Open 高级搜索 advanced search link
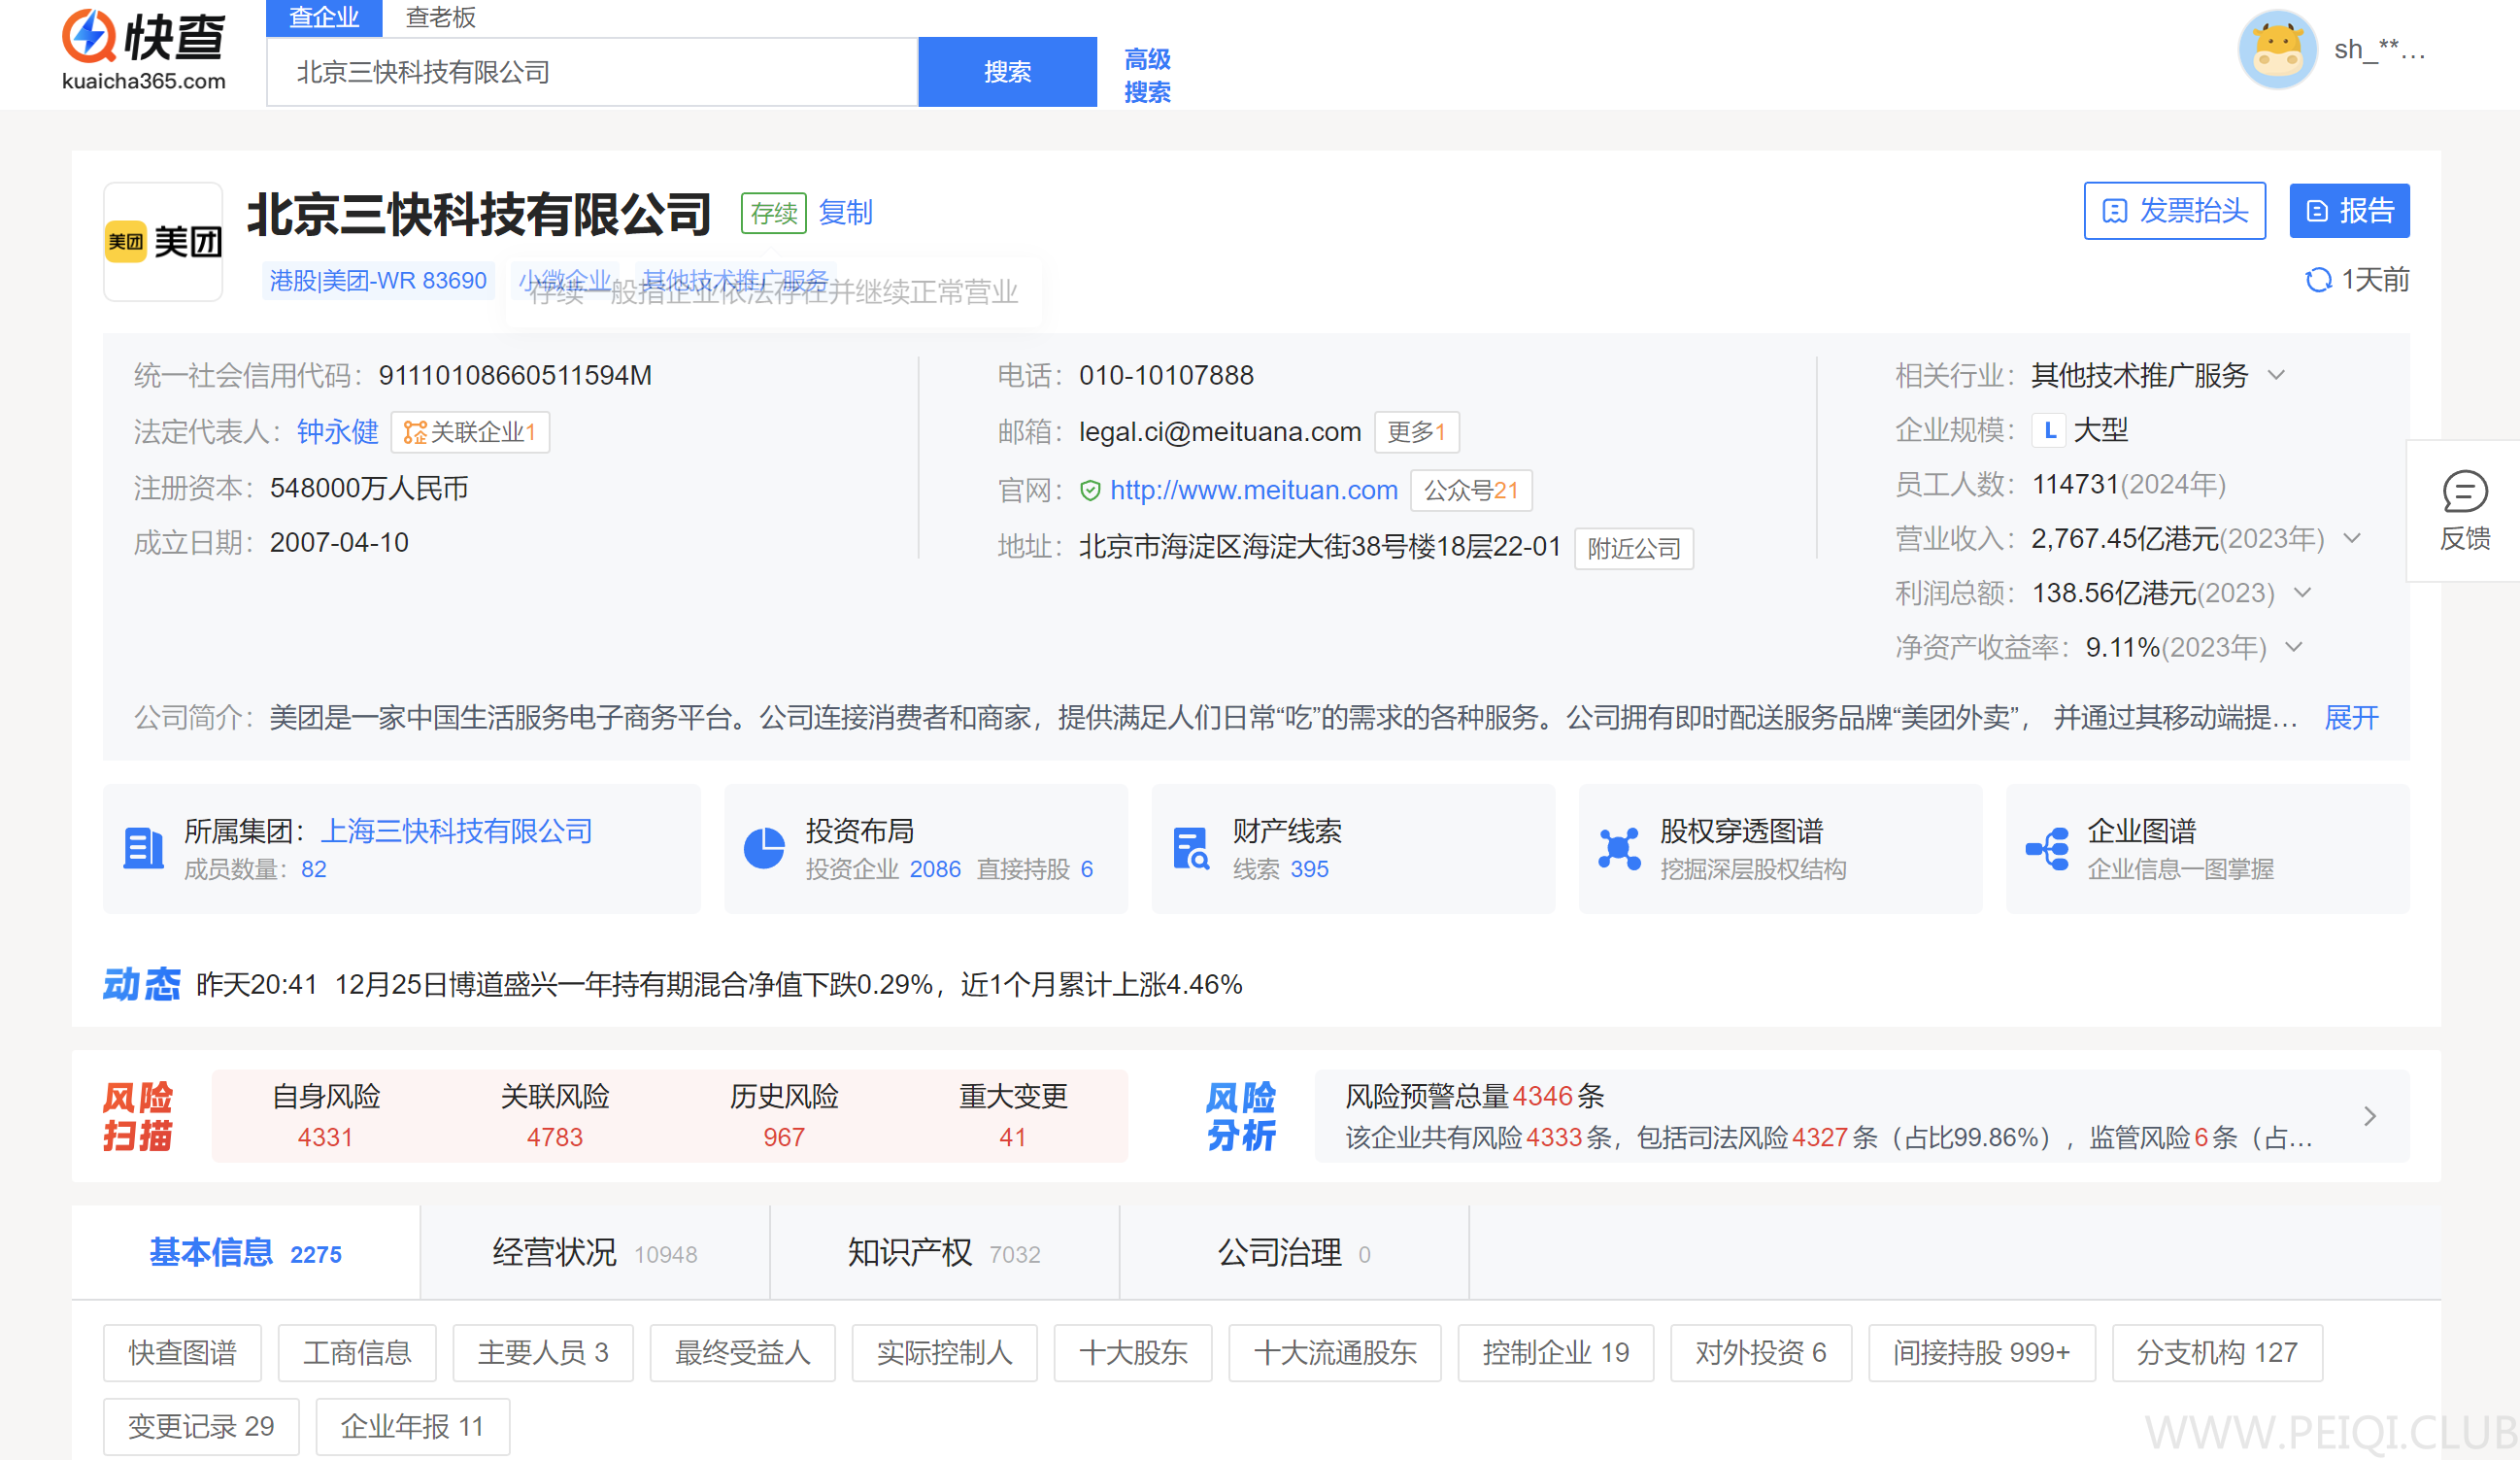The width and height of the screenshot is (2520, 1460). click(x=1147, y=75)
